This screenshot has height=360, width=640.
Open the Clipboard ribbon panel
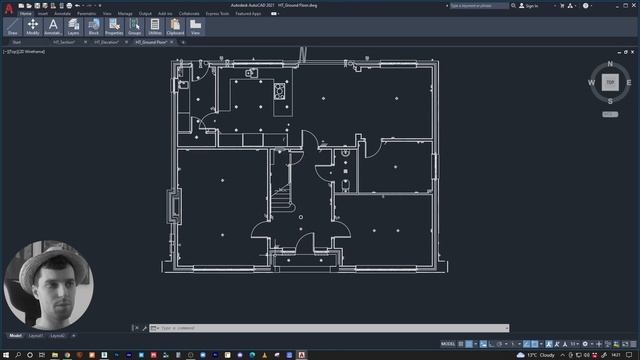(175, 27)
